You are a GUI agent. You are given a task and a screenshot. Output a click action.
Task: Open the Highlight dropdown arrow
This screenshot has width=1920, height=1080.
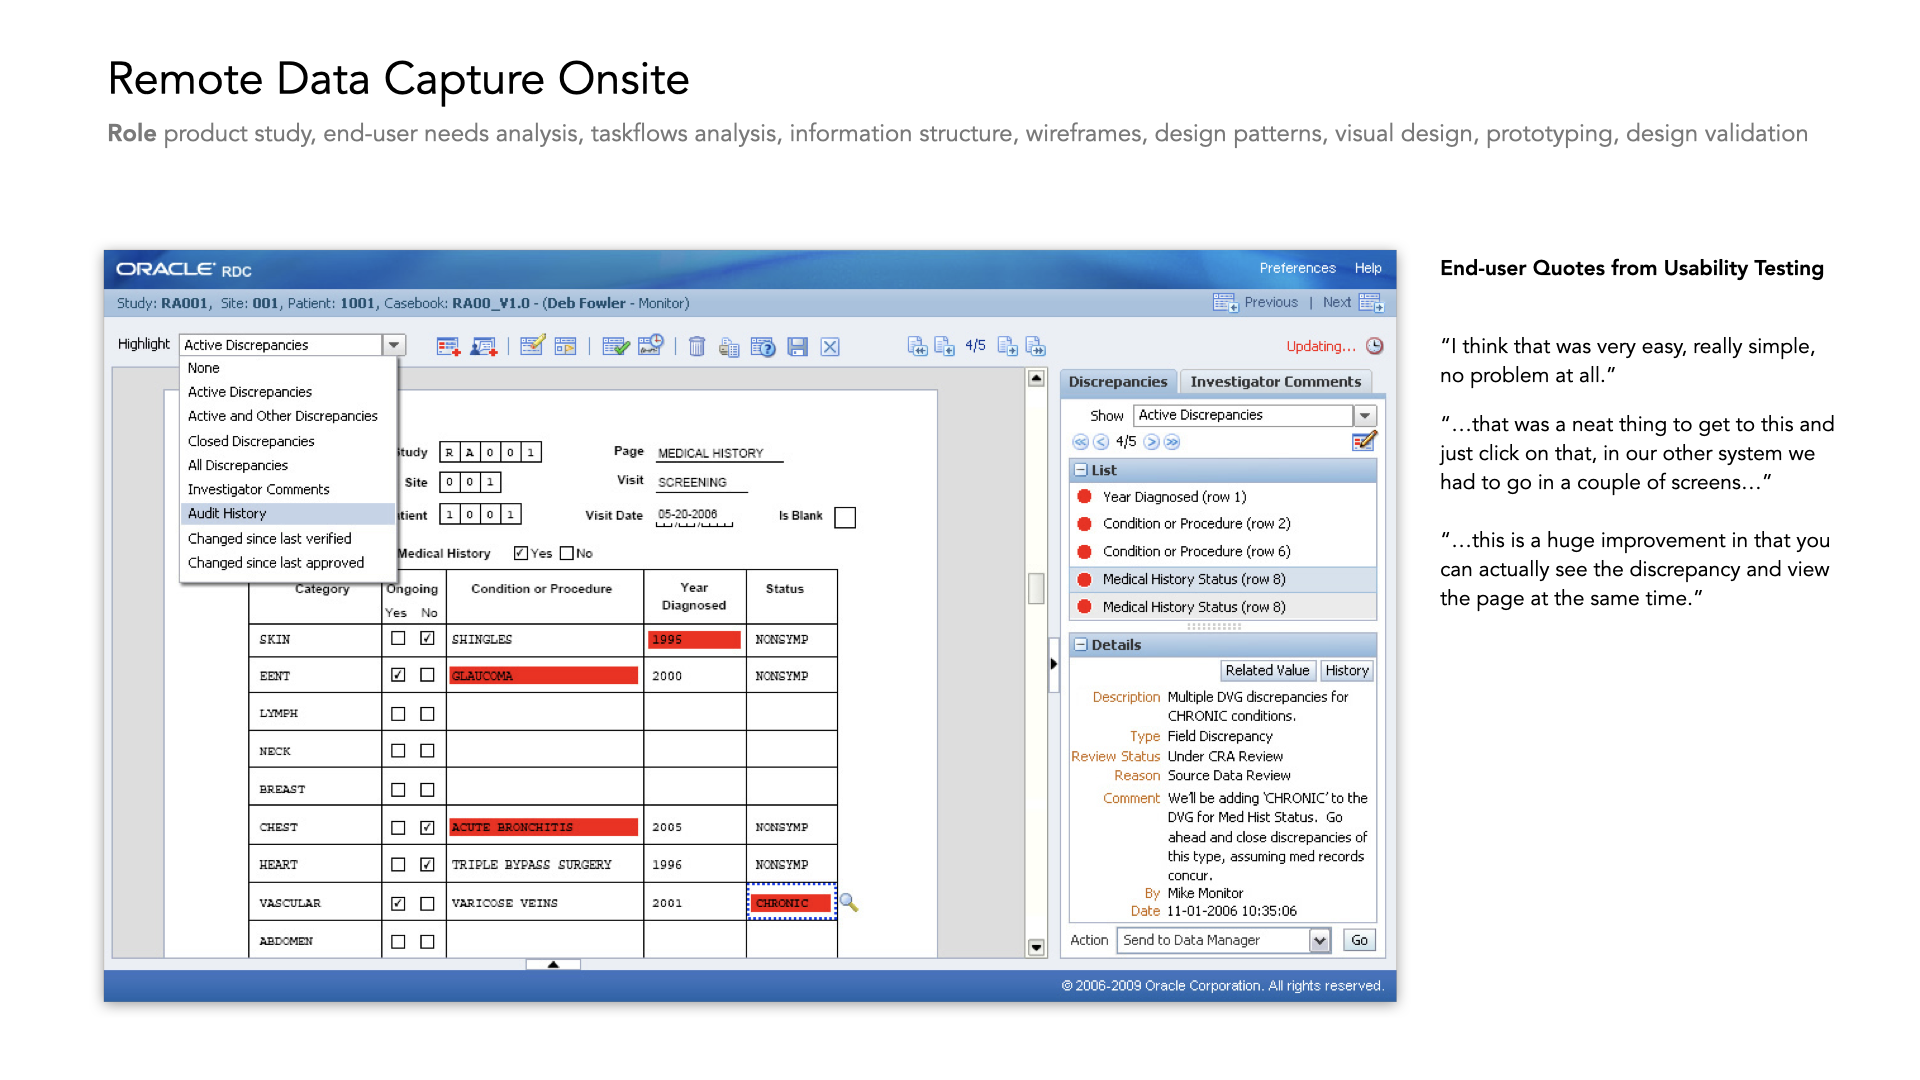click(x=394, y=345)
